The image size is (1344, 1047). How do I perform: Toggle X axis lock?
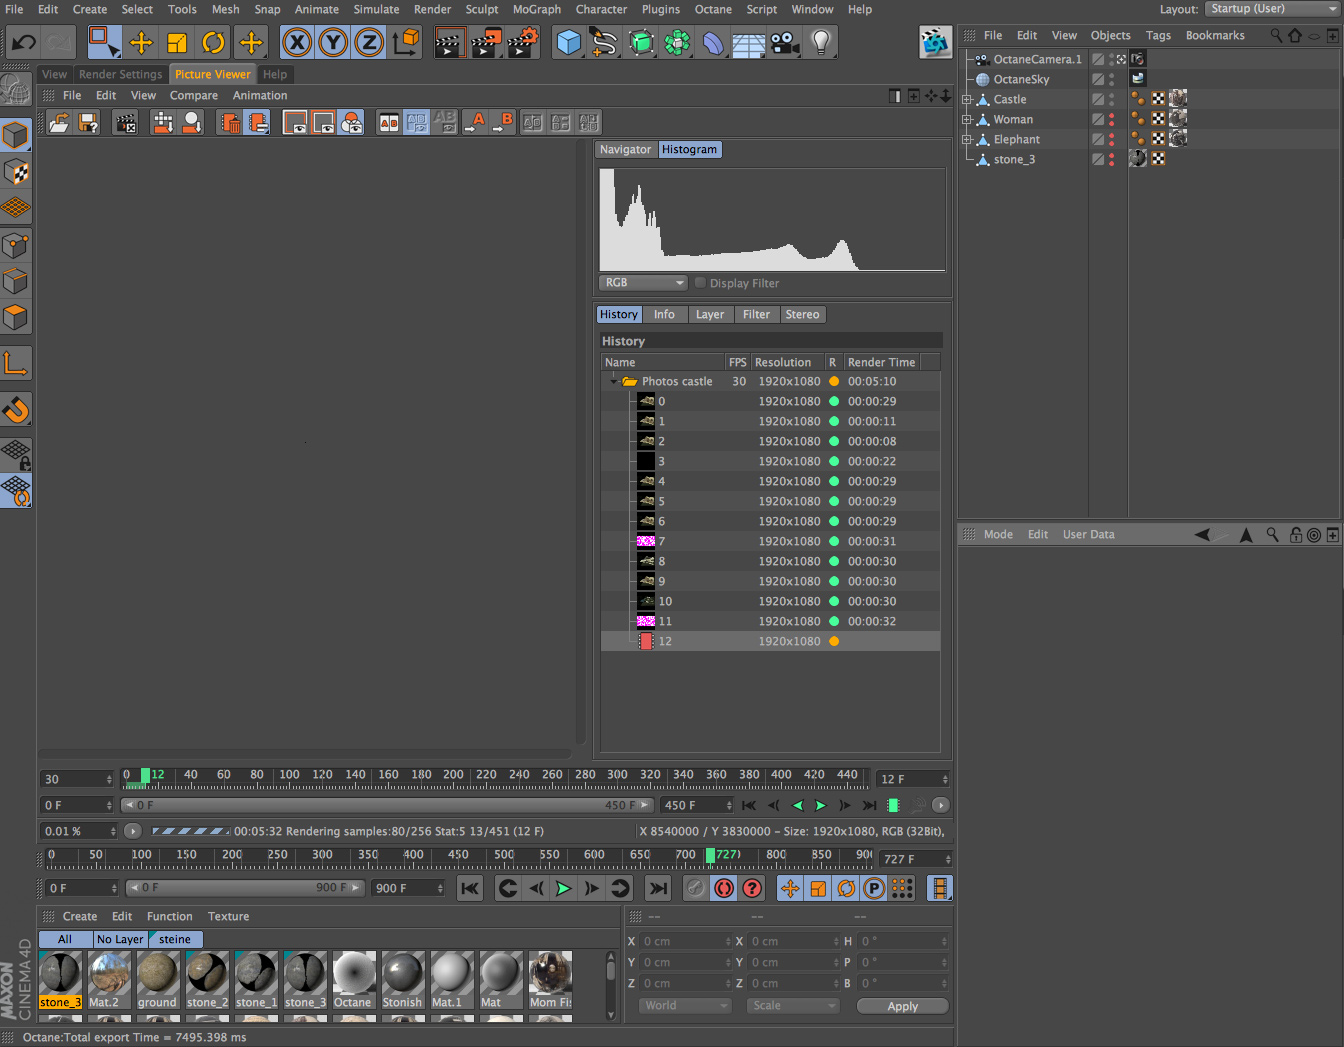297,42
